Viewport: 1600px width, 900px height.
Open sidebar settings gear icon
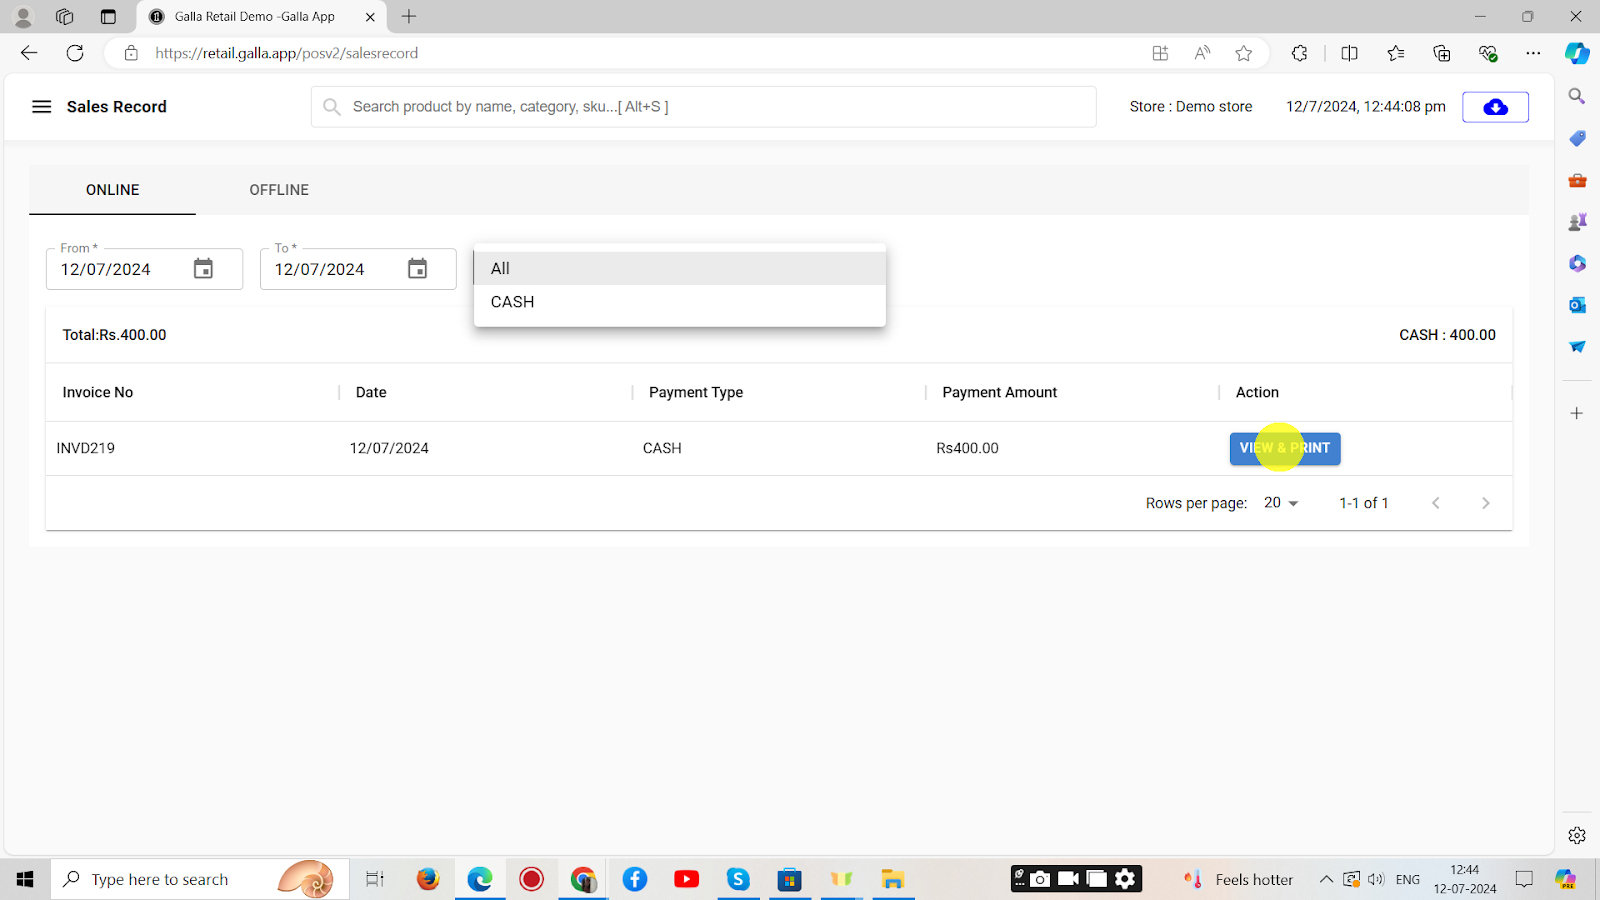tap(1577, 835)
